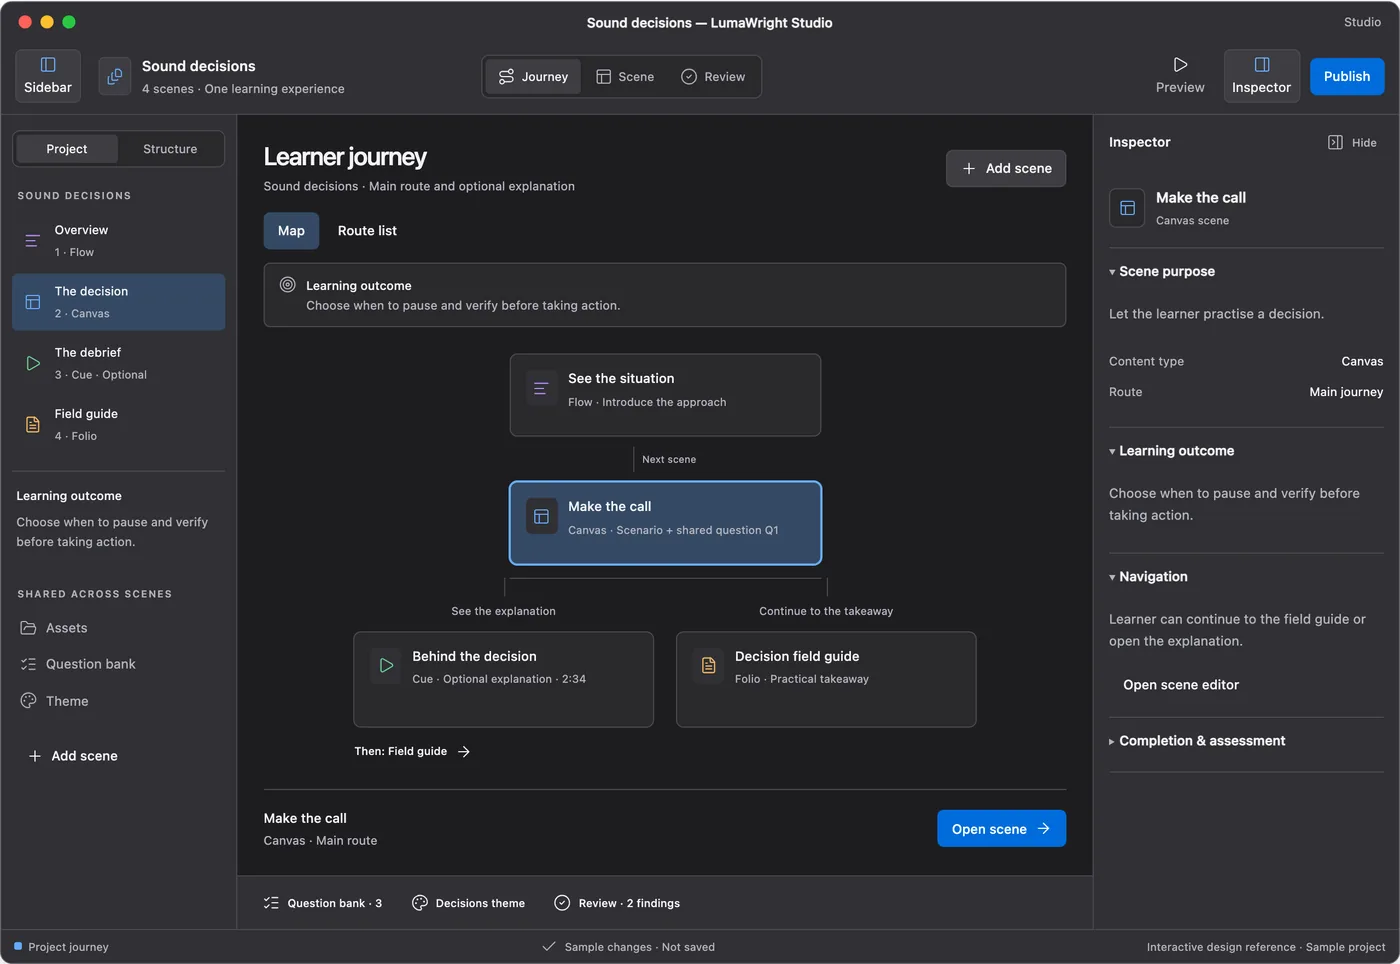Viewport: 1400px width, 964px height.
Task: Open the Question bank in sidebar
Action: pyautogui.click(x=118, y=664)
